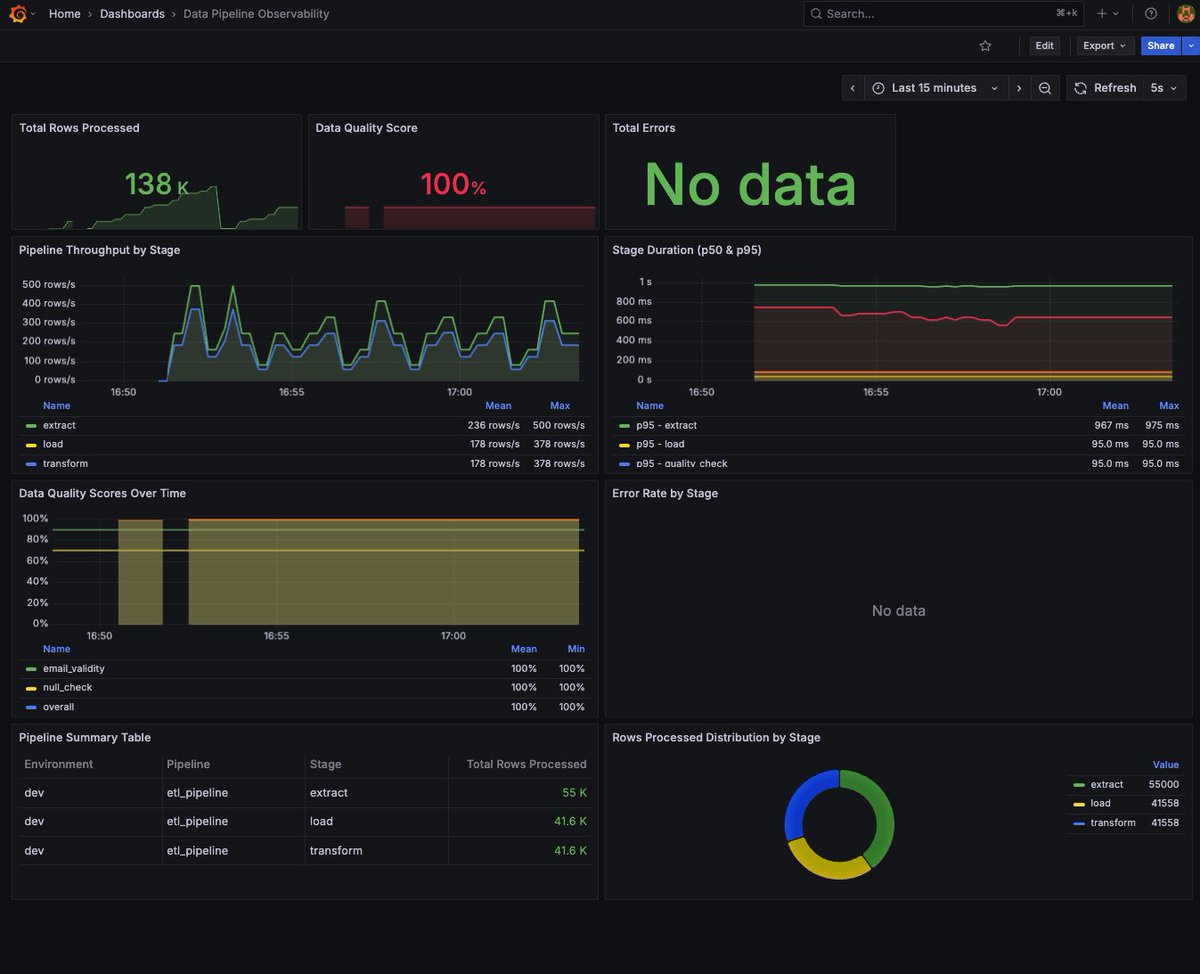This screenshot has width=1200, height=974.
Task: Go to Dashboards breadcrumb
Action: (132, 14)
